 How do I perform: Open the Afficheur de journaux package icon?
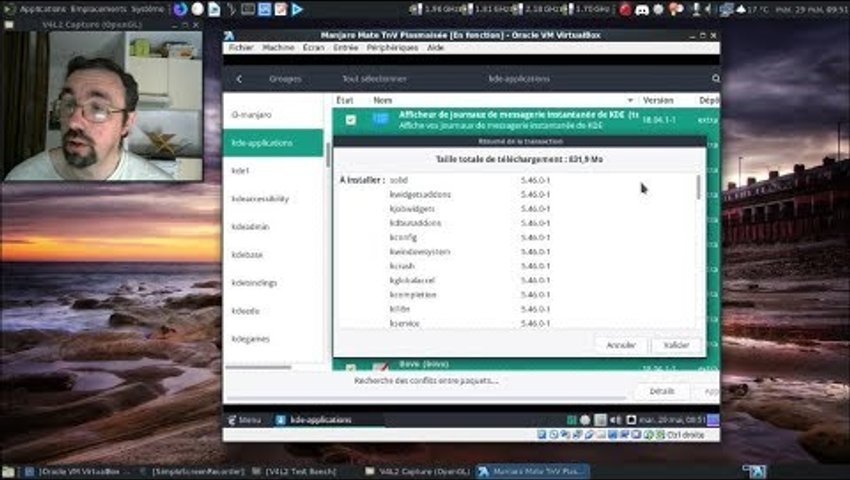pyautogui.click(x=381, y=119)
